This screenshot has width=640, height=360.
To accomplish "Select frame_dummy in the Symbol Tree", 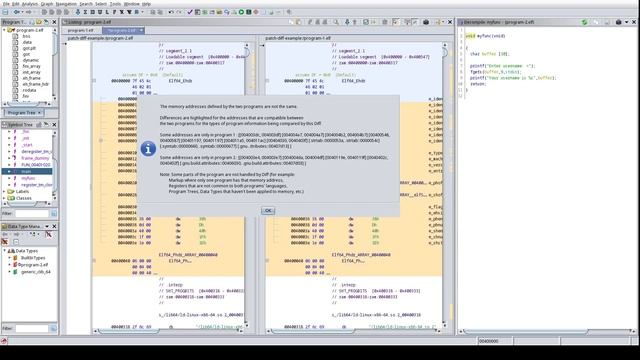I will (x=35, y=158).
